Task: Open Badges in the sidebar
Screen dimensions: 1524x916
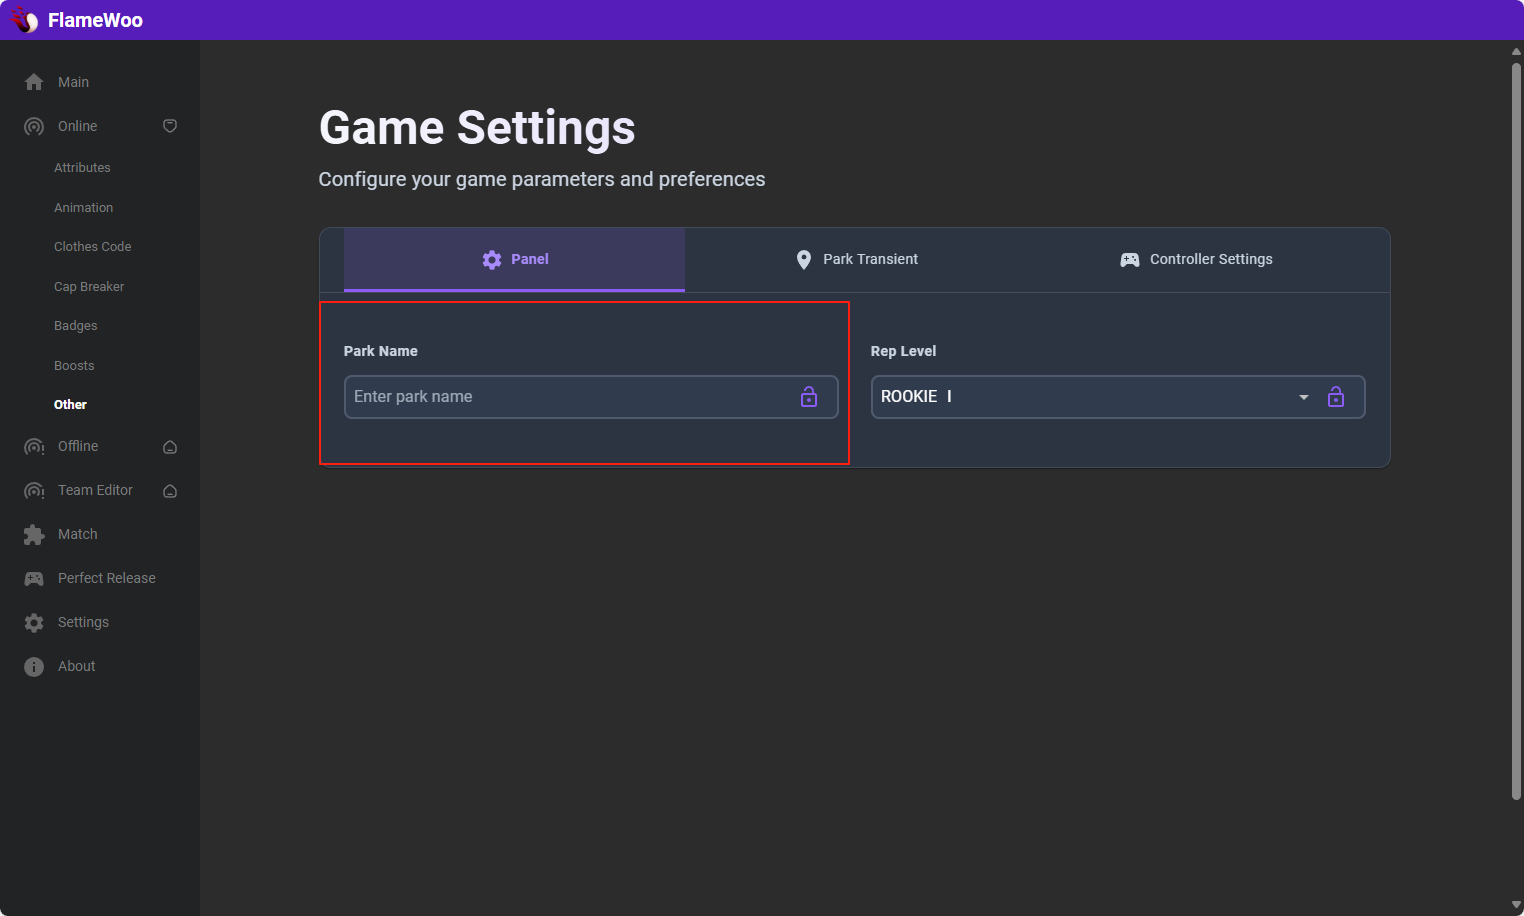Action: pos(75,326)
